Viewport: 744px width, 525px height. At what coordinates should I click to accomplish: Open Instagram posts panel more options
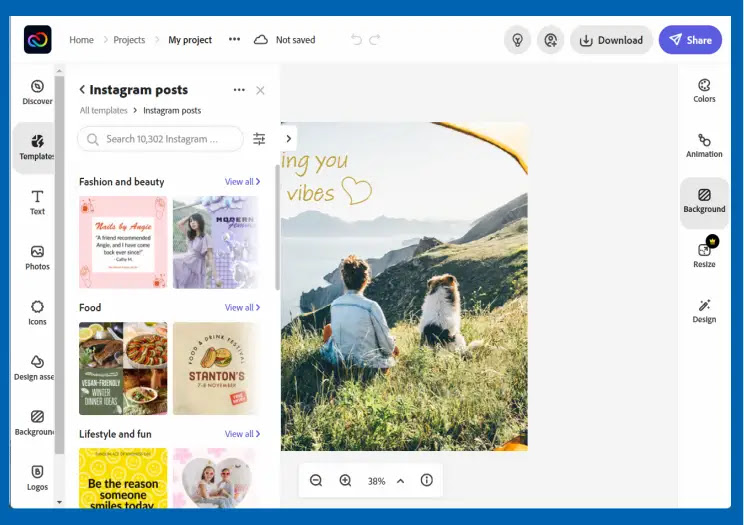(239, 90)
